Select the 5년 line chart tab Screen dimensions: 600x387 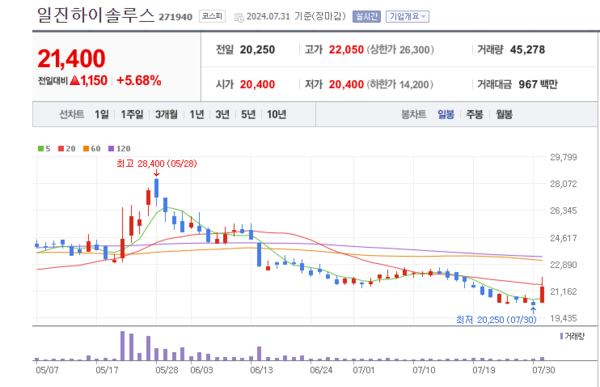coord(248,114)
